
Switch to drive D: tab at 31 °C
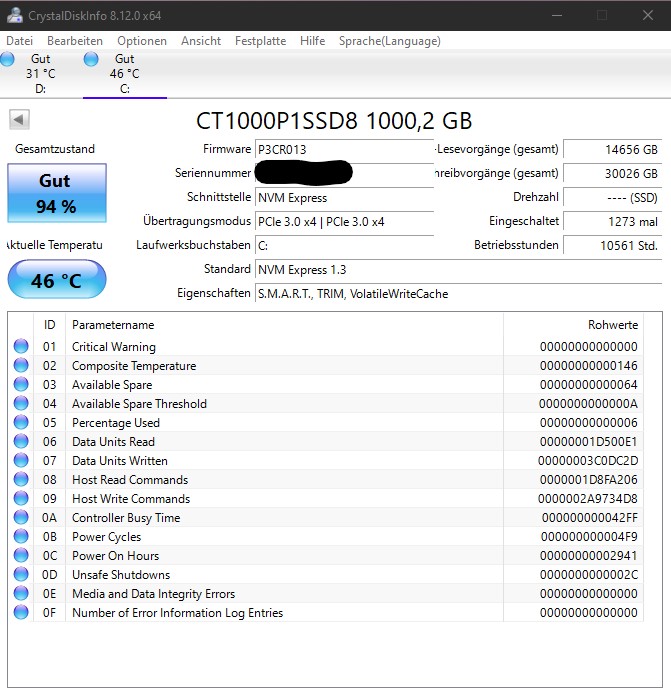[x=41, y=74]
